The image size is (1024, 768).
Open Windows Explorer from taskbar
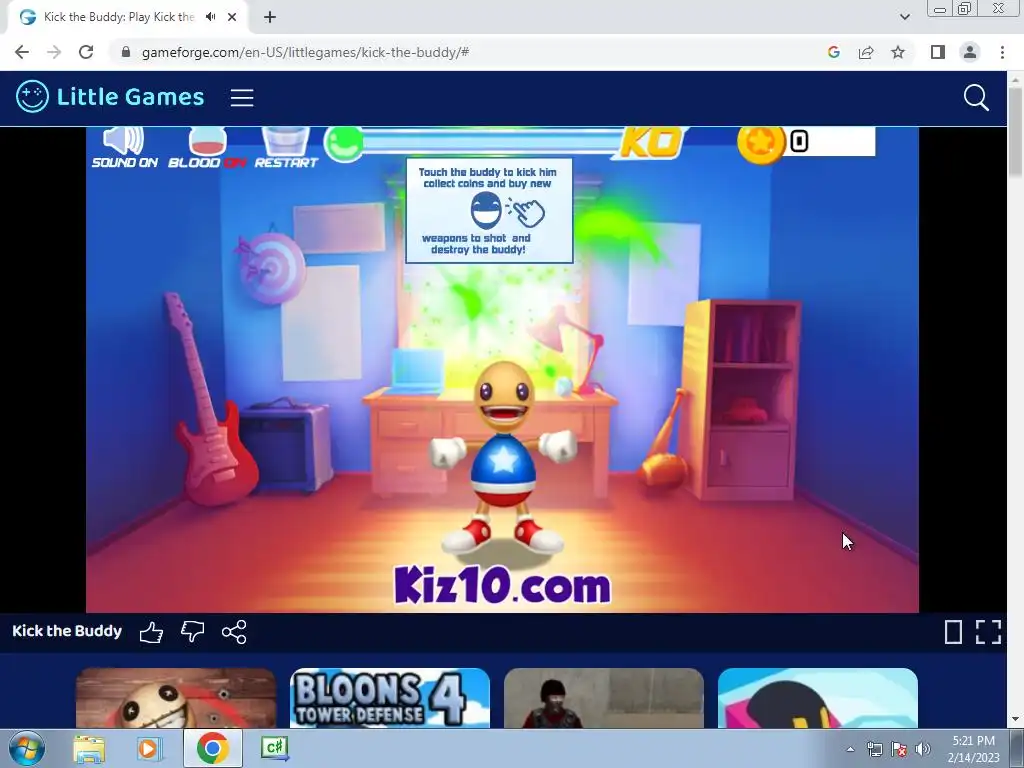(x=89, y=748)
